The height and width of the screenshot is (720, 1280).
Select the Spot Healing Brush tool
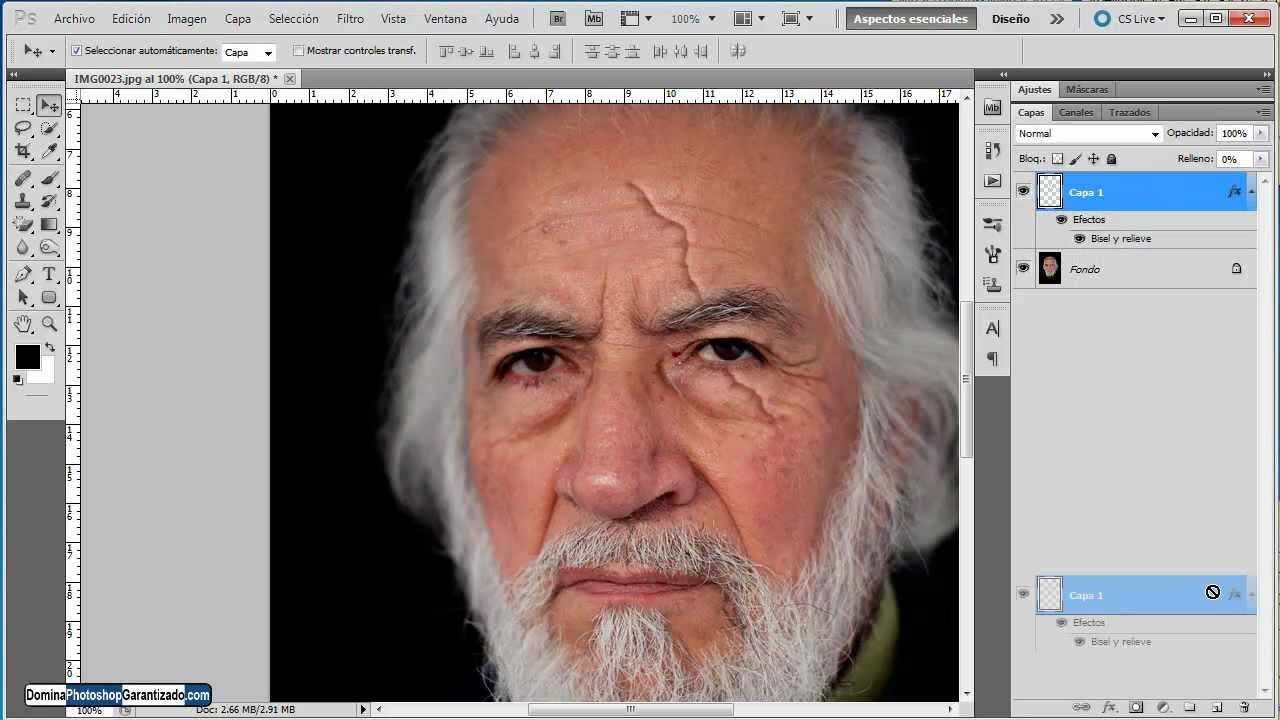[x=23, y=179]
